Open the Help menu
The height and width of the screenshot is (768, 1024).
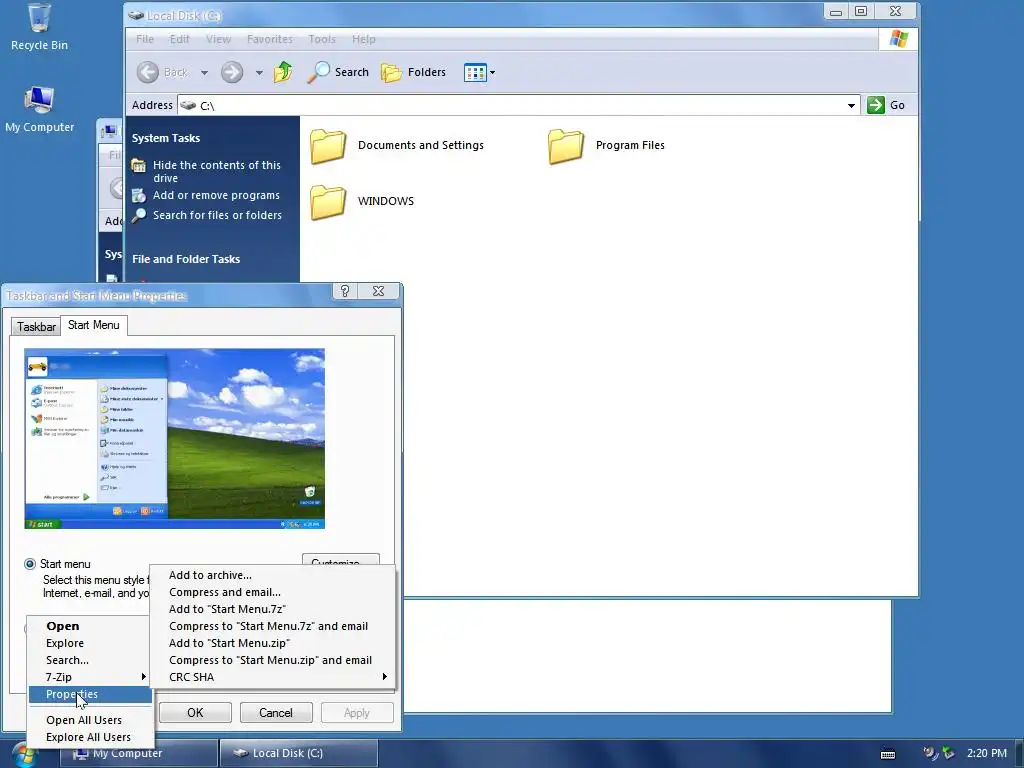pyautogui.click(x=364, y=39)
